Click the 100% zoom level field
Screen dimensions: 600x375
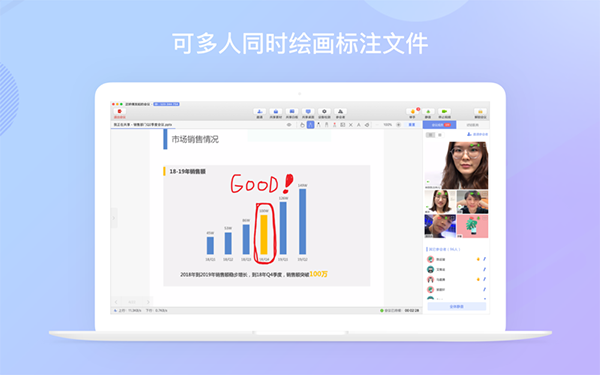388,125
